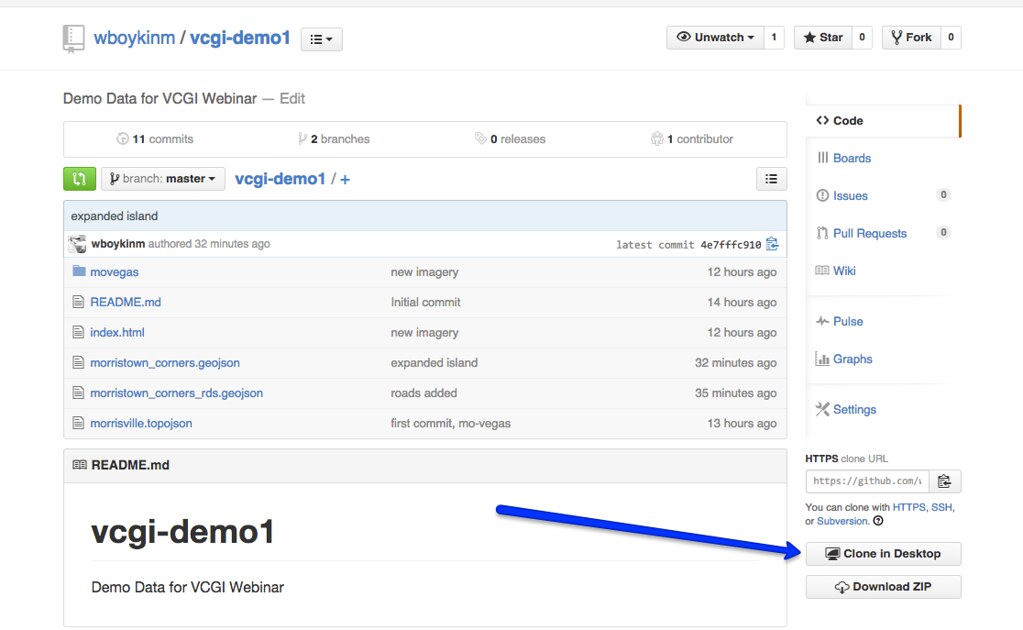Open the branch: master dropdown
The height and width of the screenshot is (630, 1023).
[x=163, y=179]
